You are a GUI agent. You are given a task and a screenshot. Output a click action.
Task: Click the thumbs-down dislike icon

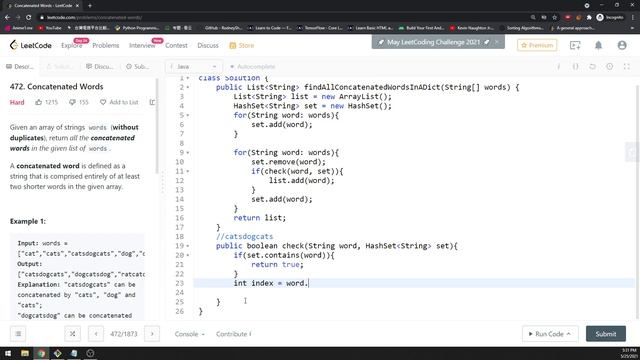[x=72, y=102]
